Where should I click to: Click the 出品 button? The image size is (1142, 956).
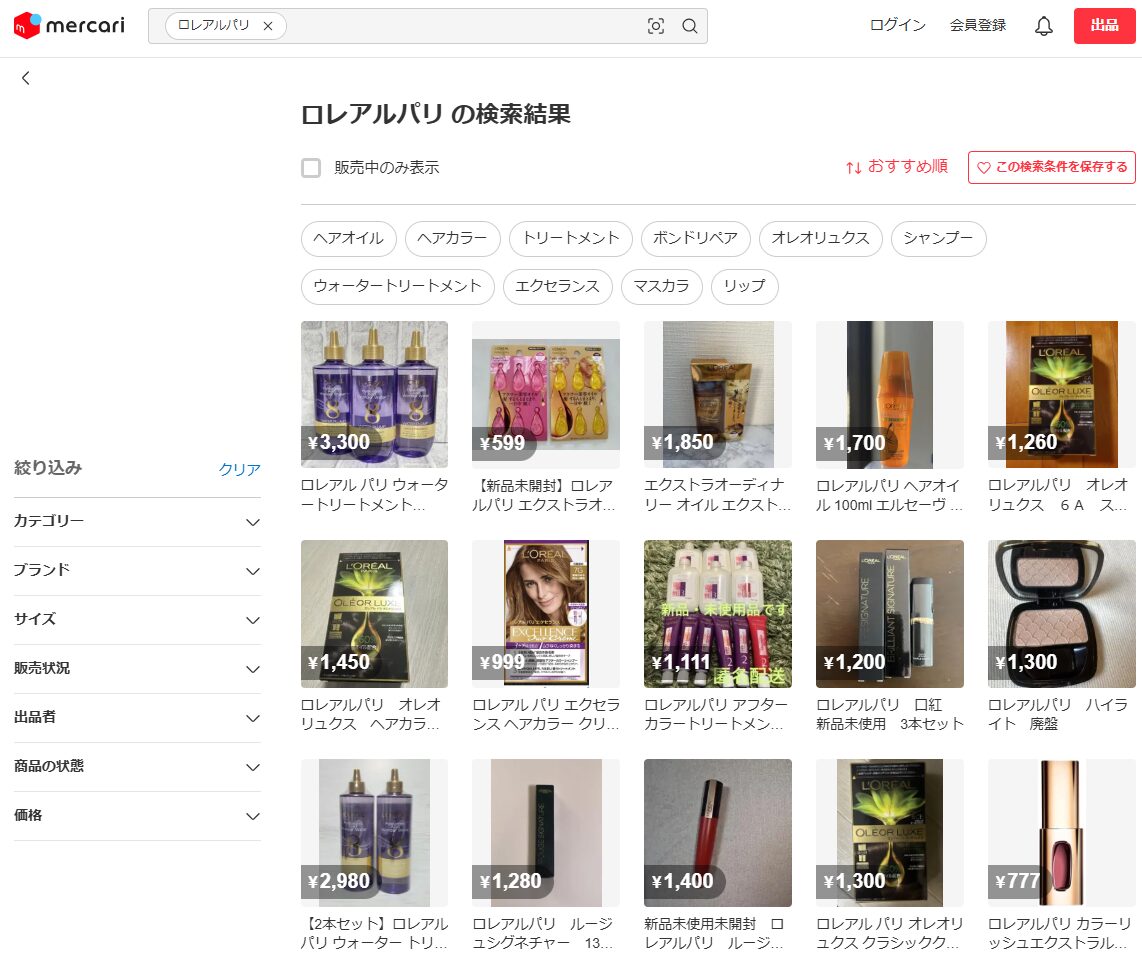pos(1104,25)
